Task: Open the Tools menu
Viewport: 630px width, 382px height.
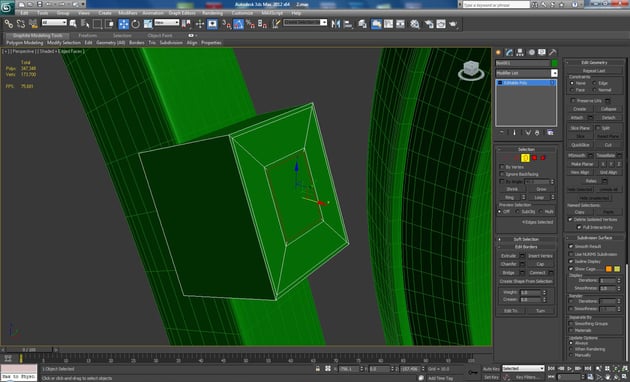Action: [x=43, y=13]
